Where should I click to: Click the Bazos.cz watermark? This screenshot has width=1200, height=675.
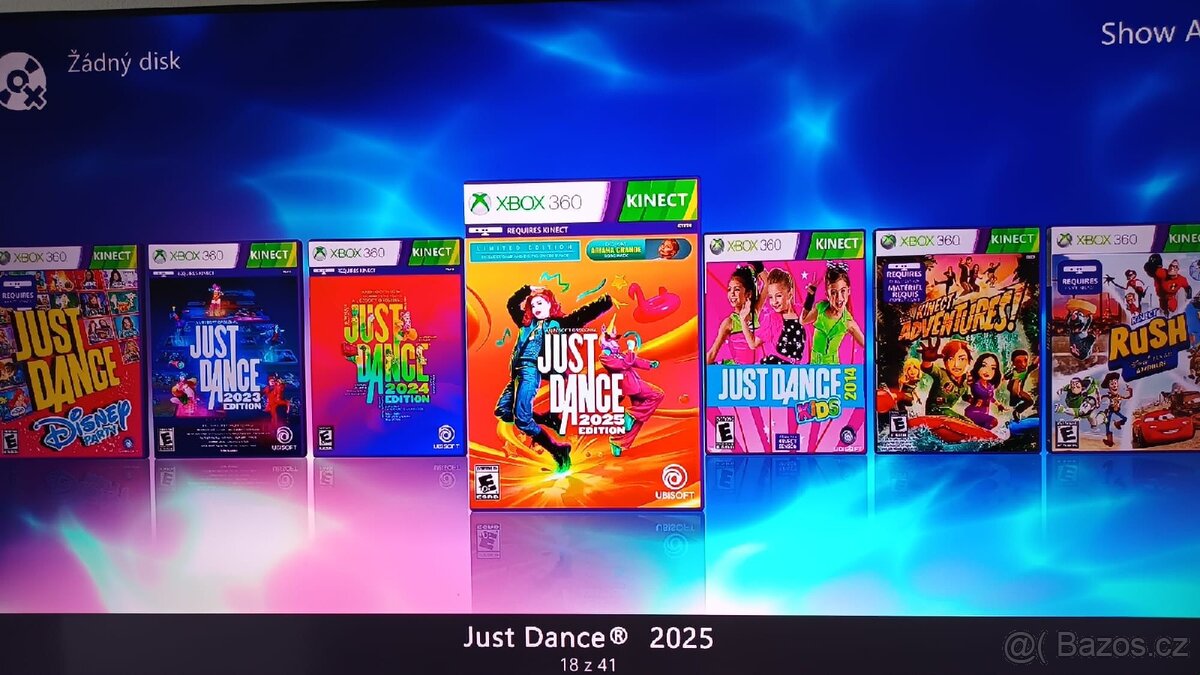pos(1098,646)
